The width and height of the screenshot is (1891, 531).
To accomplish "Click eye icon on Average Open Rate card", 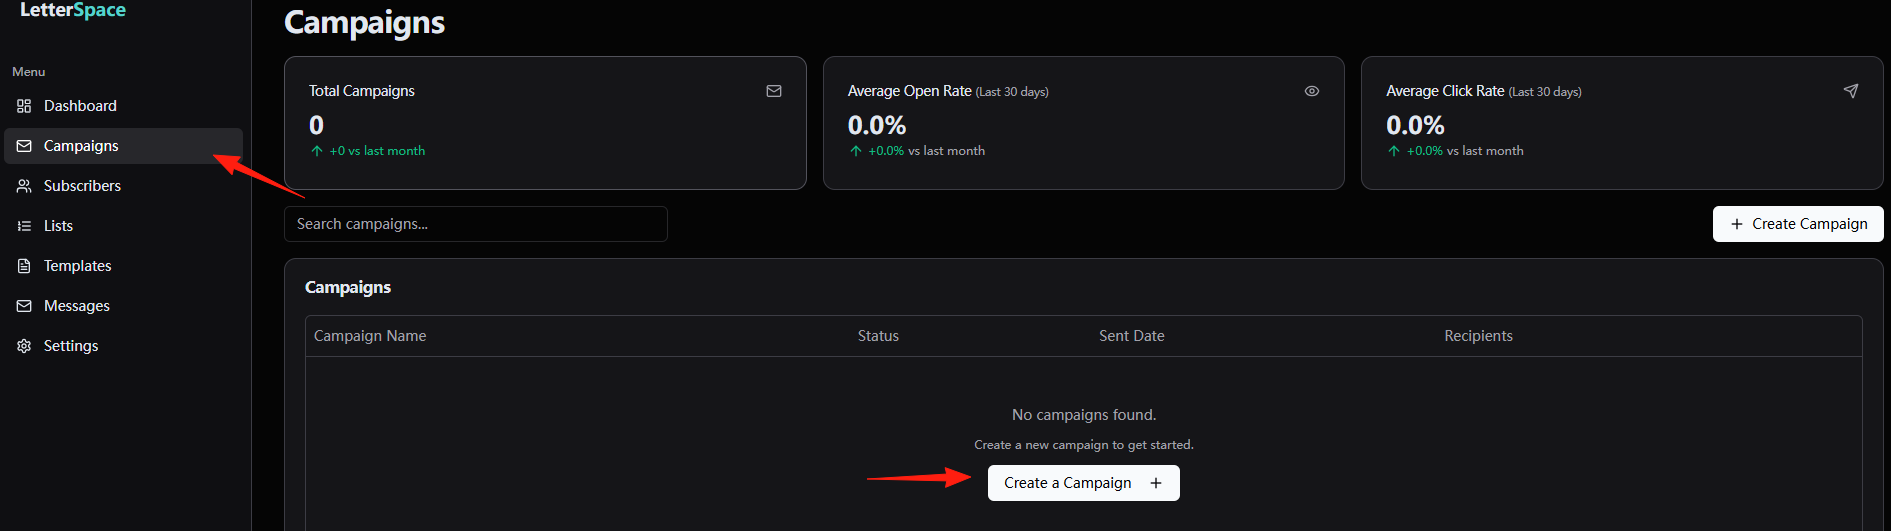I will [x=1312, y=91].
